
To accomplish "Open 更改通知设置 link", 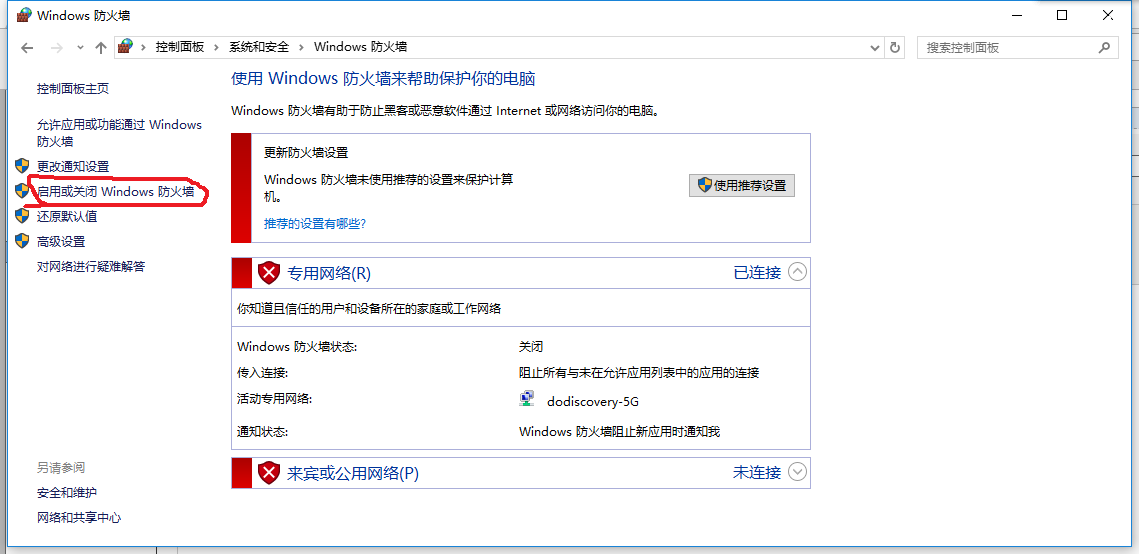I will pyautogui.click(x=73, y=166).
